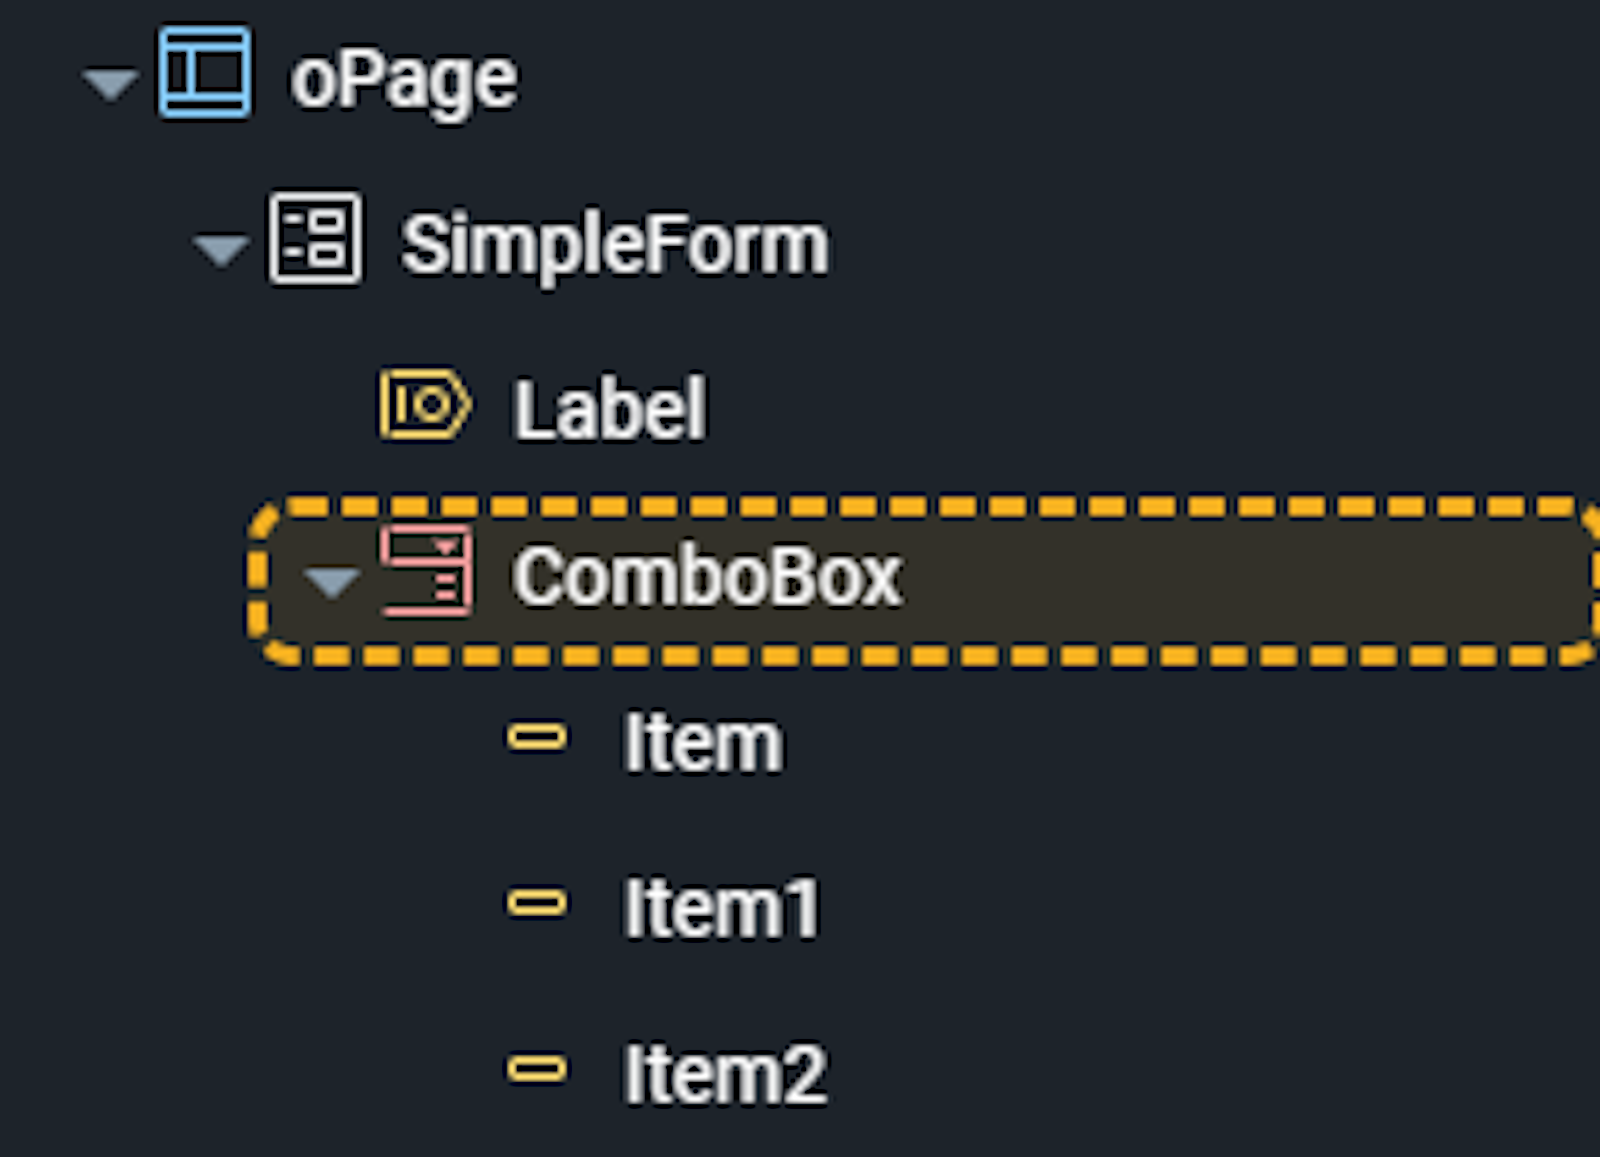Click the pink ComboBox control icon
The image size is (1600, 1157).
tap(426, 571)
